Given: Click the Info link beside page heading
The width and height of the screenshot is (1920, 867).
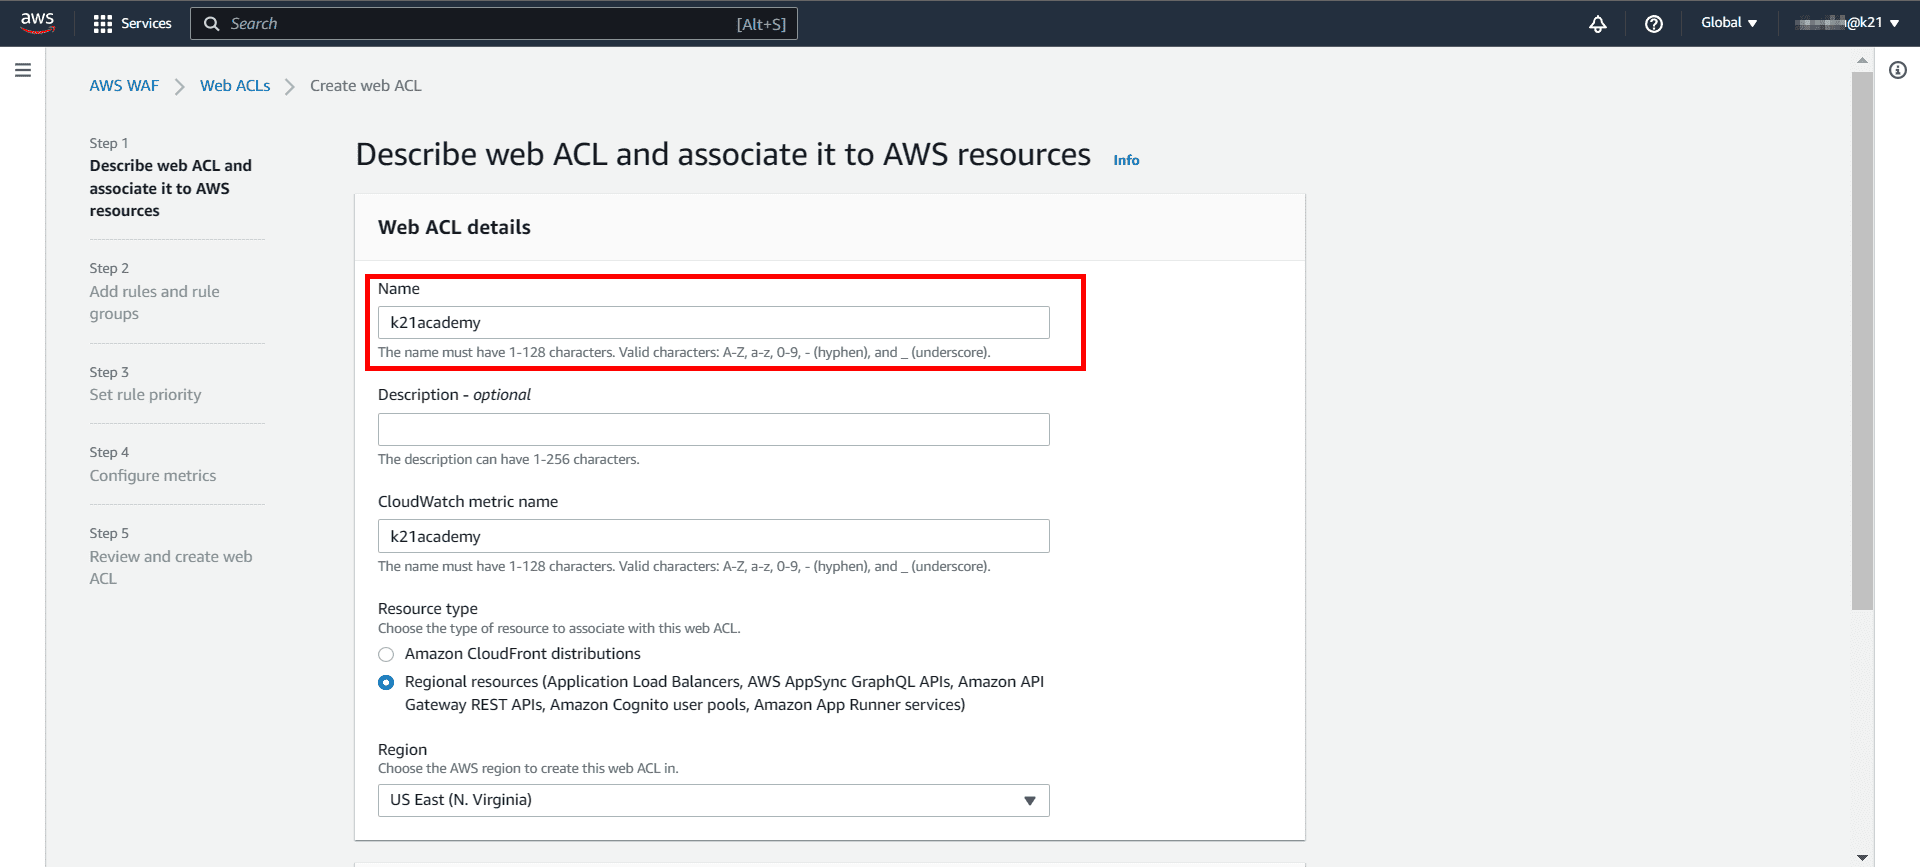Looking at the screenshot, I should 1126,160.
